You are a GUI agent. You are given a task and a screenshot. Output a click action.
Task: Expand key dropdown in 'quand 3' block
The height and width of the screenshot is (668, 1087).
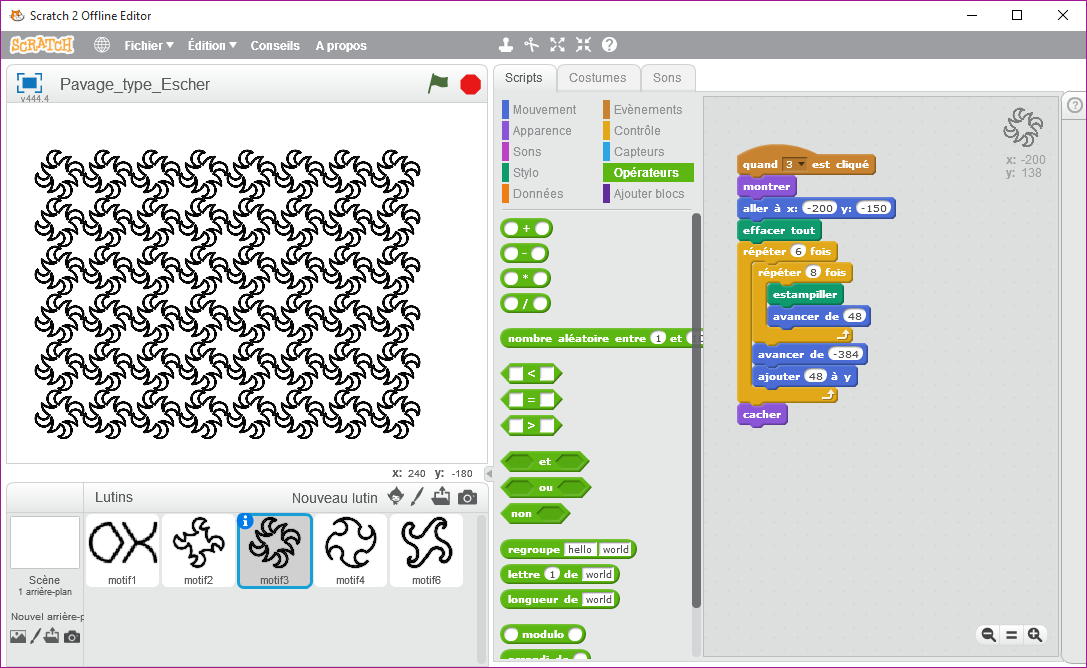[799, 164]
